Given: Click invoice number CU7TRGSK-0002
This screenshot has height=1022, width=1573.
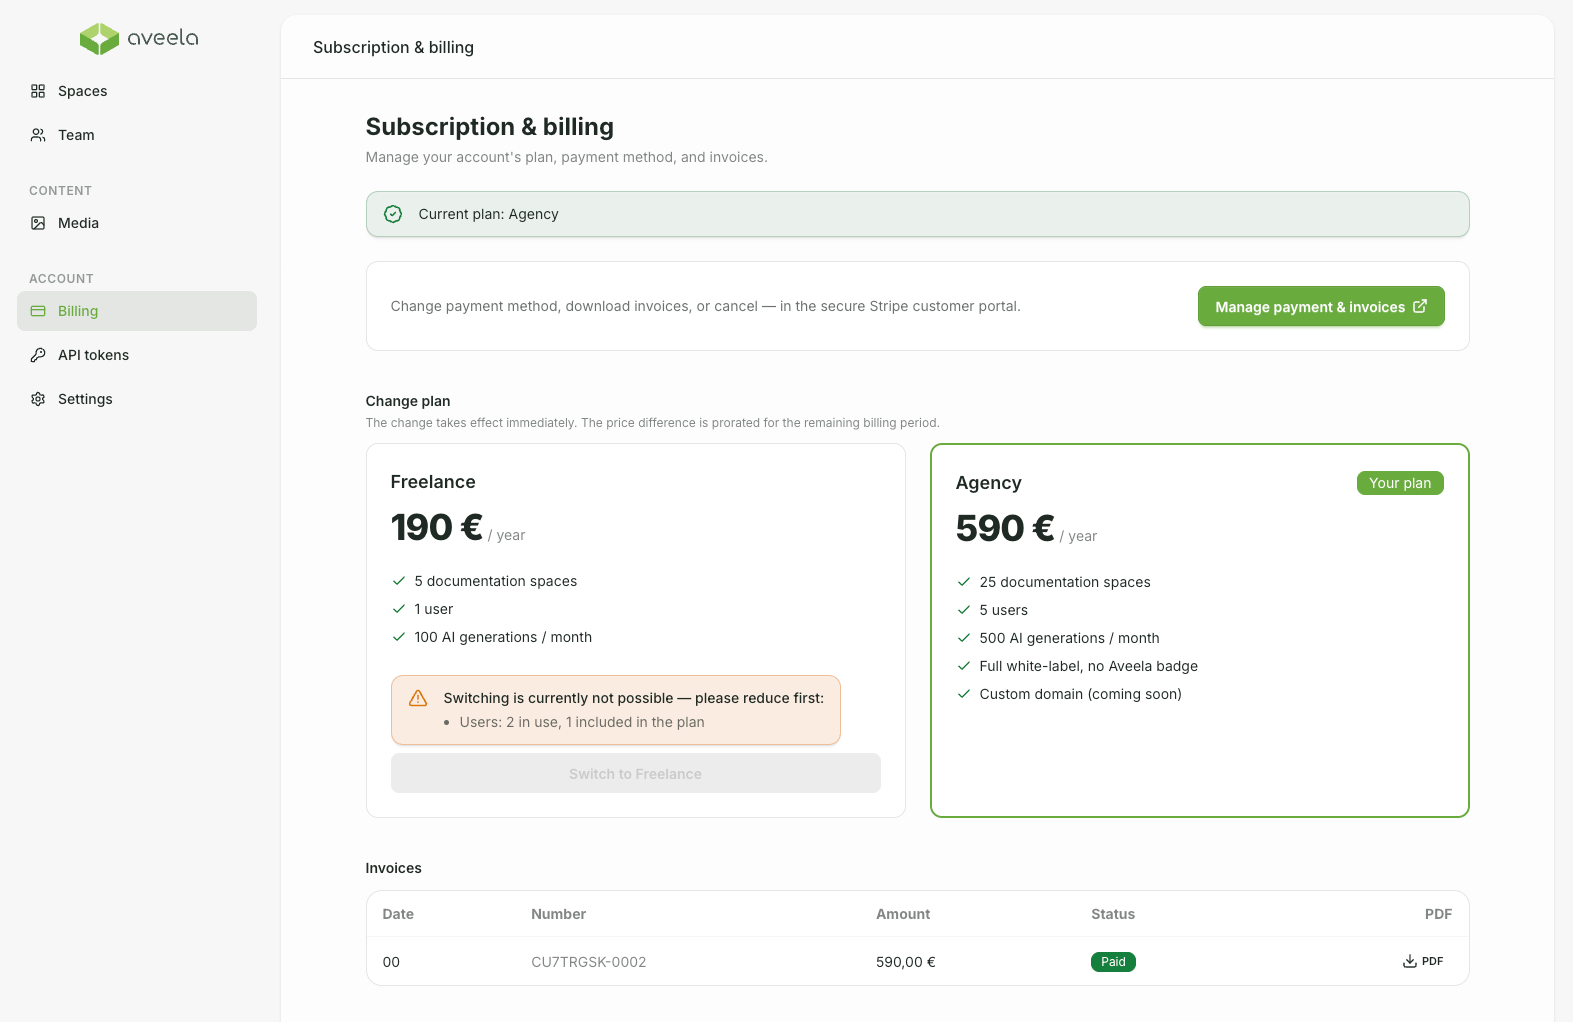Looking at the screenshot, I should pos(588,962).
